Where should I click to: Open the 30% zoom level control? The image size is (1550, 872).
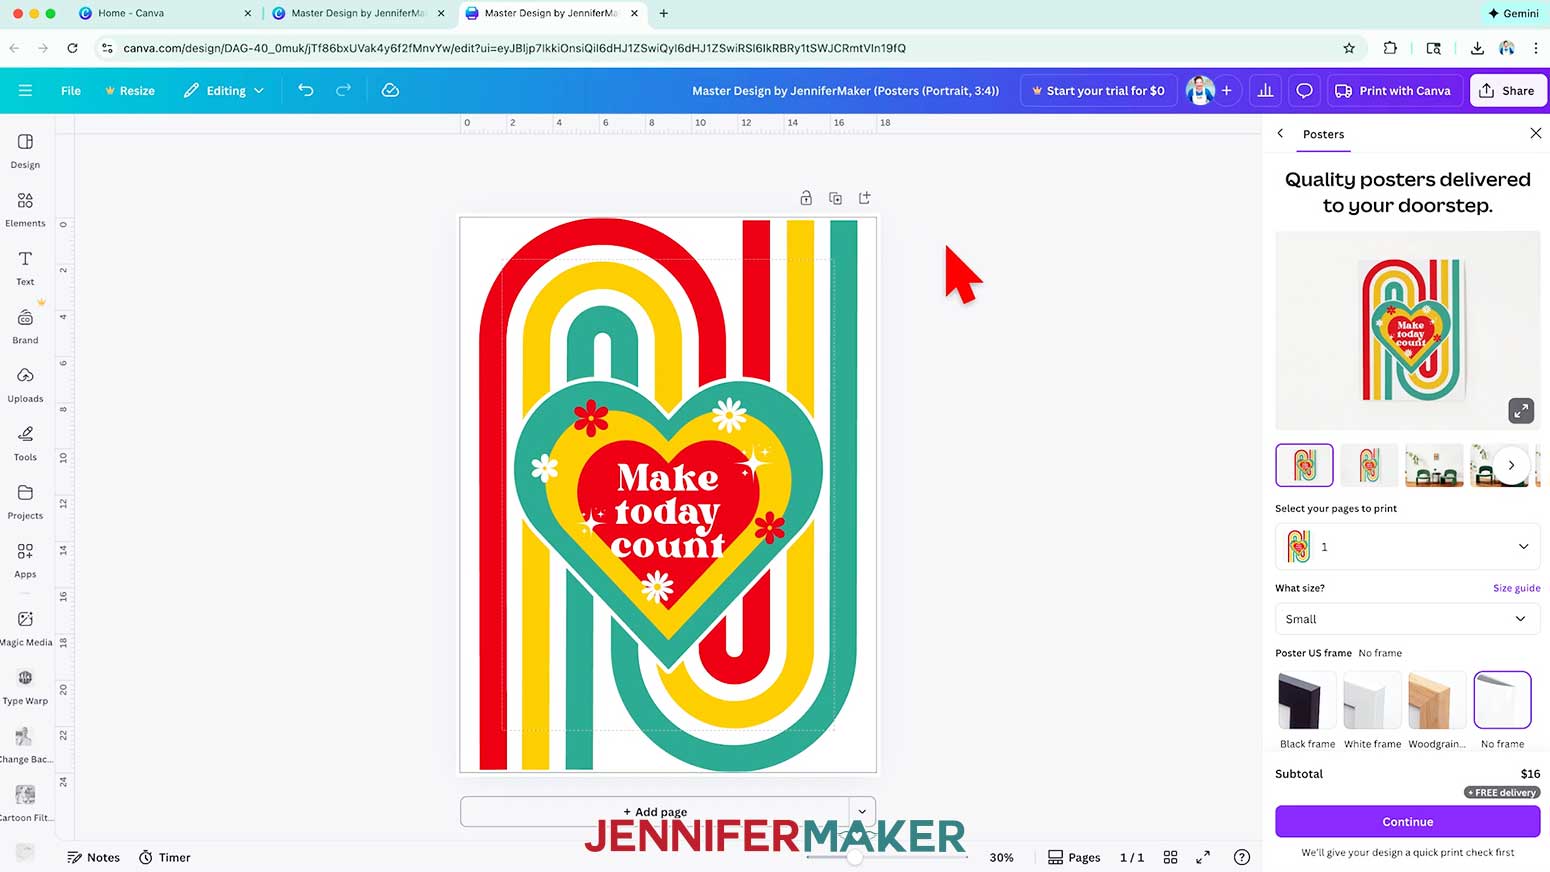coord(1001,857)
